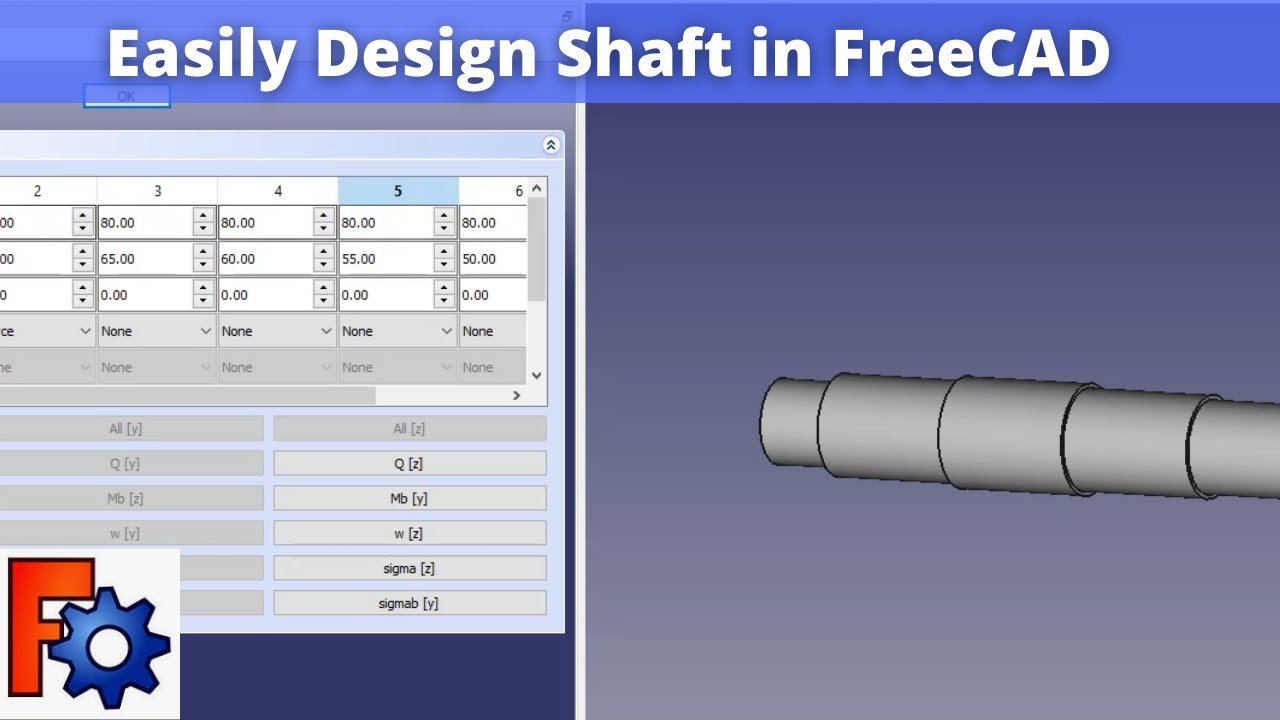Open the greyed None dropdown in column 5

coord(397,367)
